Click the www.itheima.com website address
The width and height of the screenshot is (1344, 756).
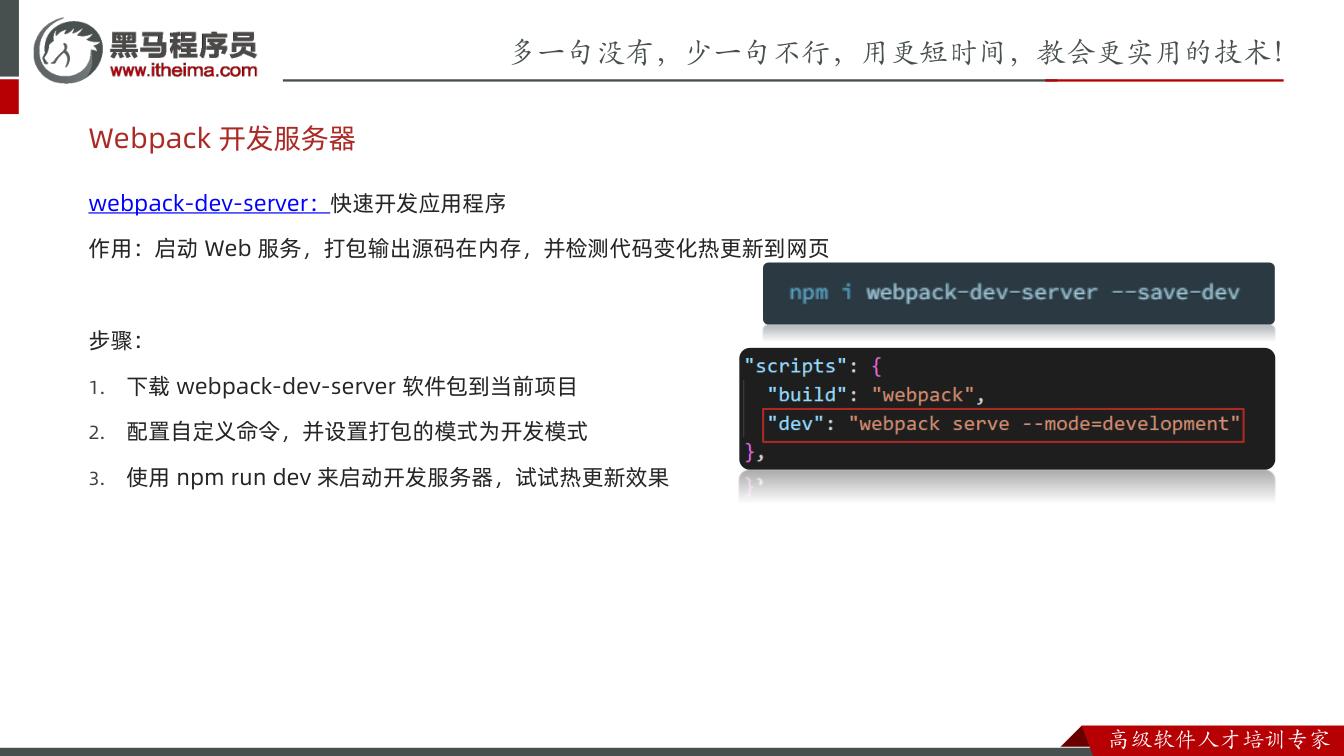pyautogui.click(x=183, y=70)
